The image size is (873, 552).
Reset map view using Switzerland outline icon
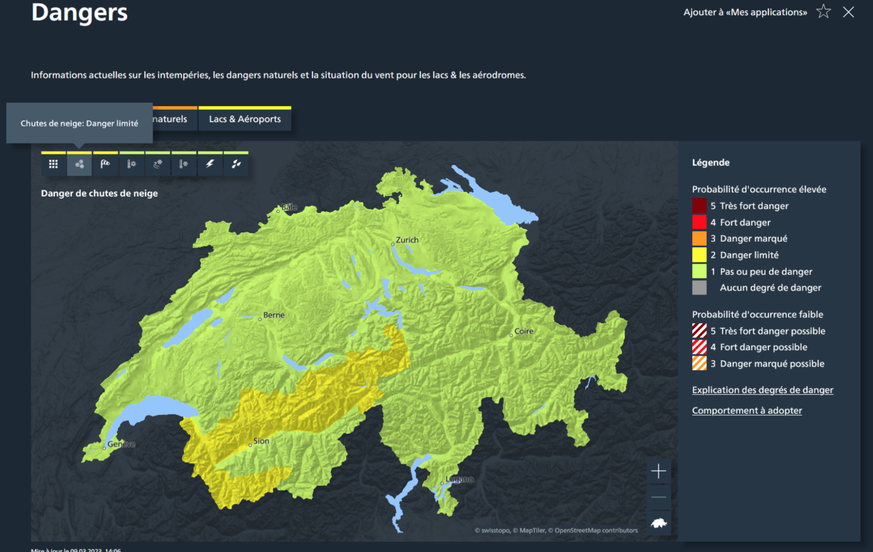[x=658, y=523]
